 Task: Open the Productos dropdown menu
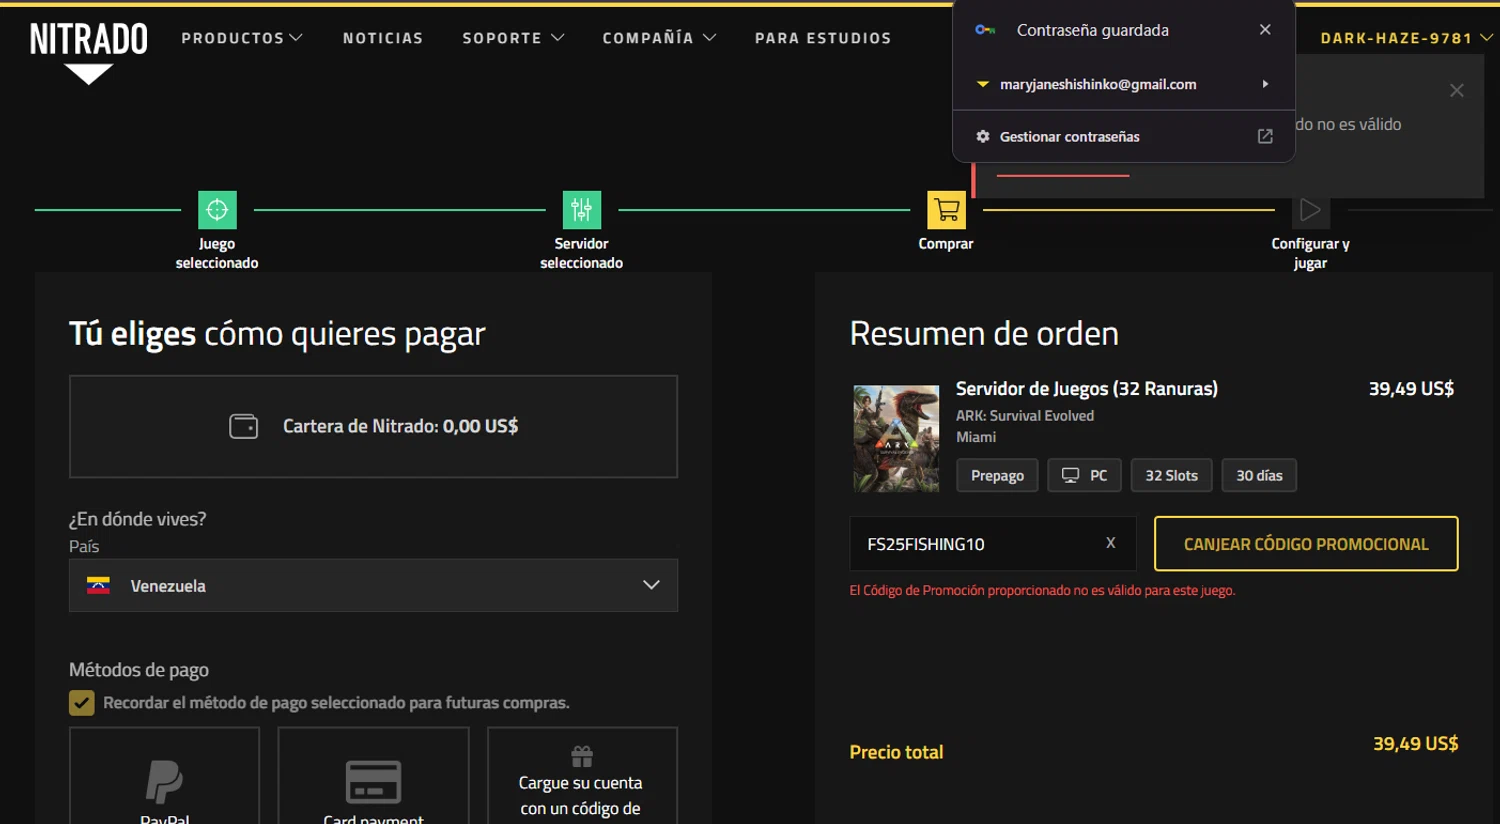coord(242,38)
